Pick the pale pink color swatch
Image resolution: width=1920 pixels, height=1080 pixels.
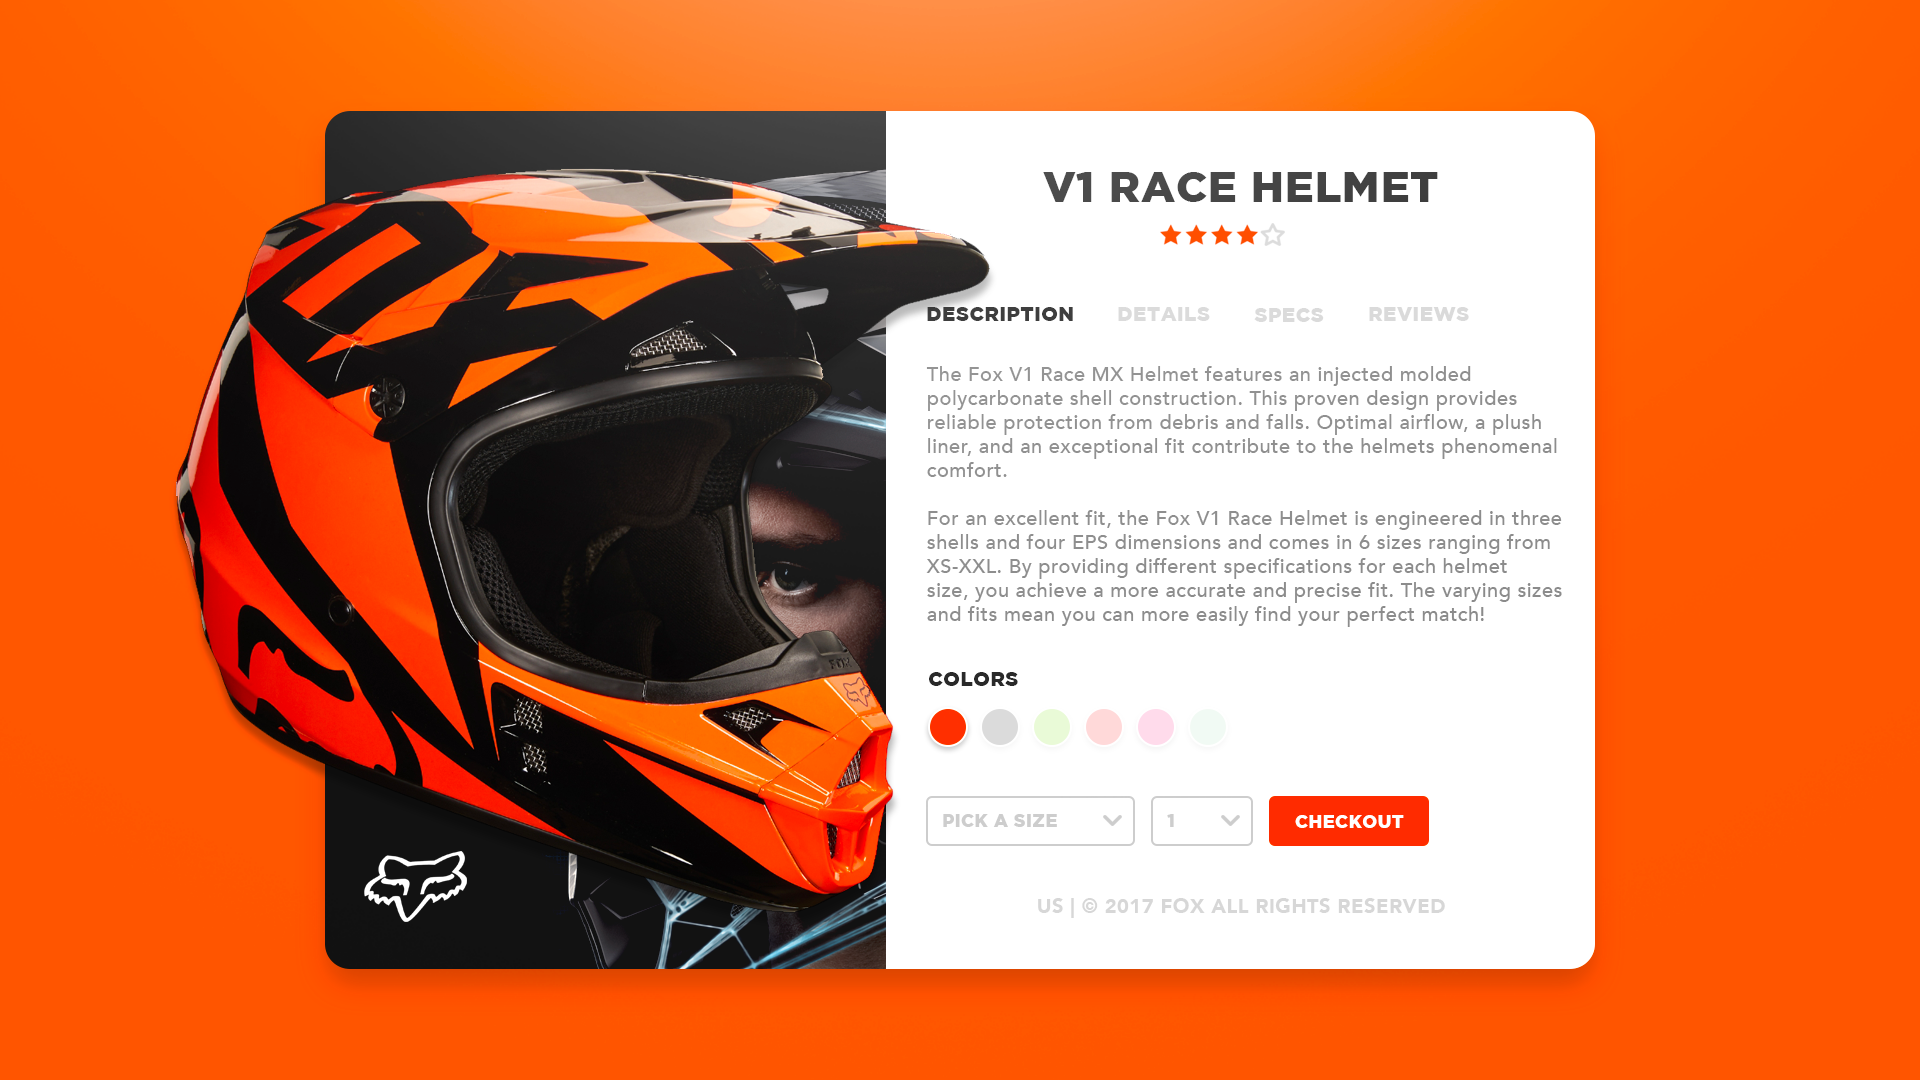1156,727
